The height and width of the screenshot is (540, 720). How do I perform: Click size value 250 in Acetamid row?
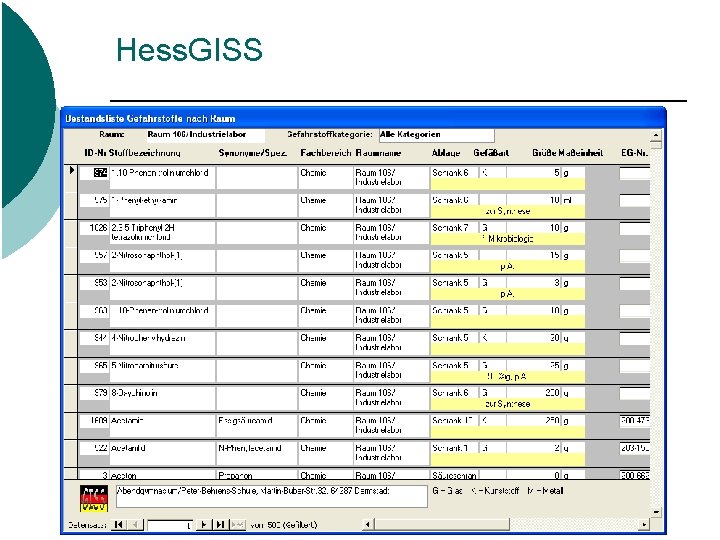pos(534,421)
